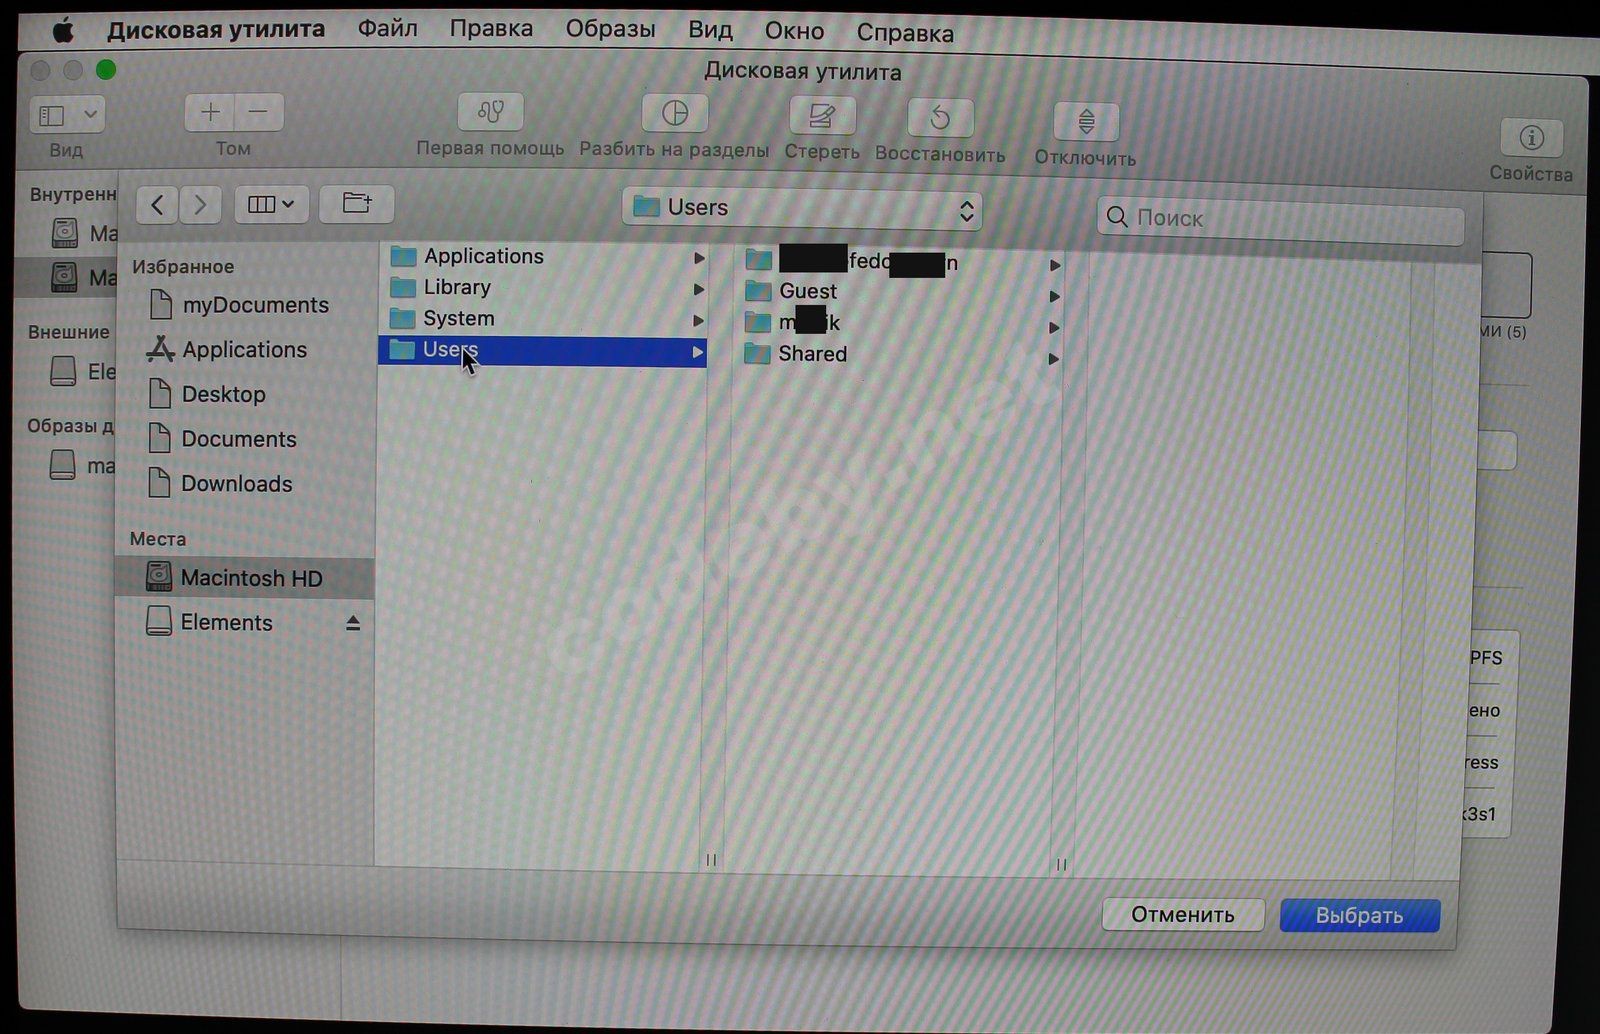Select the Library folder in first column
The image size is (1600, 1034).
tap(543, 287)
